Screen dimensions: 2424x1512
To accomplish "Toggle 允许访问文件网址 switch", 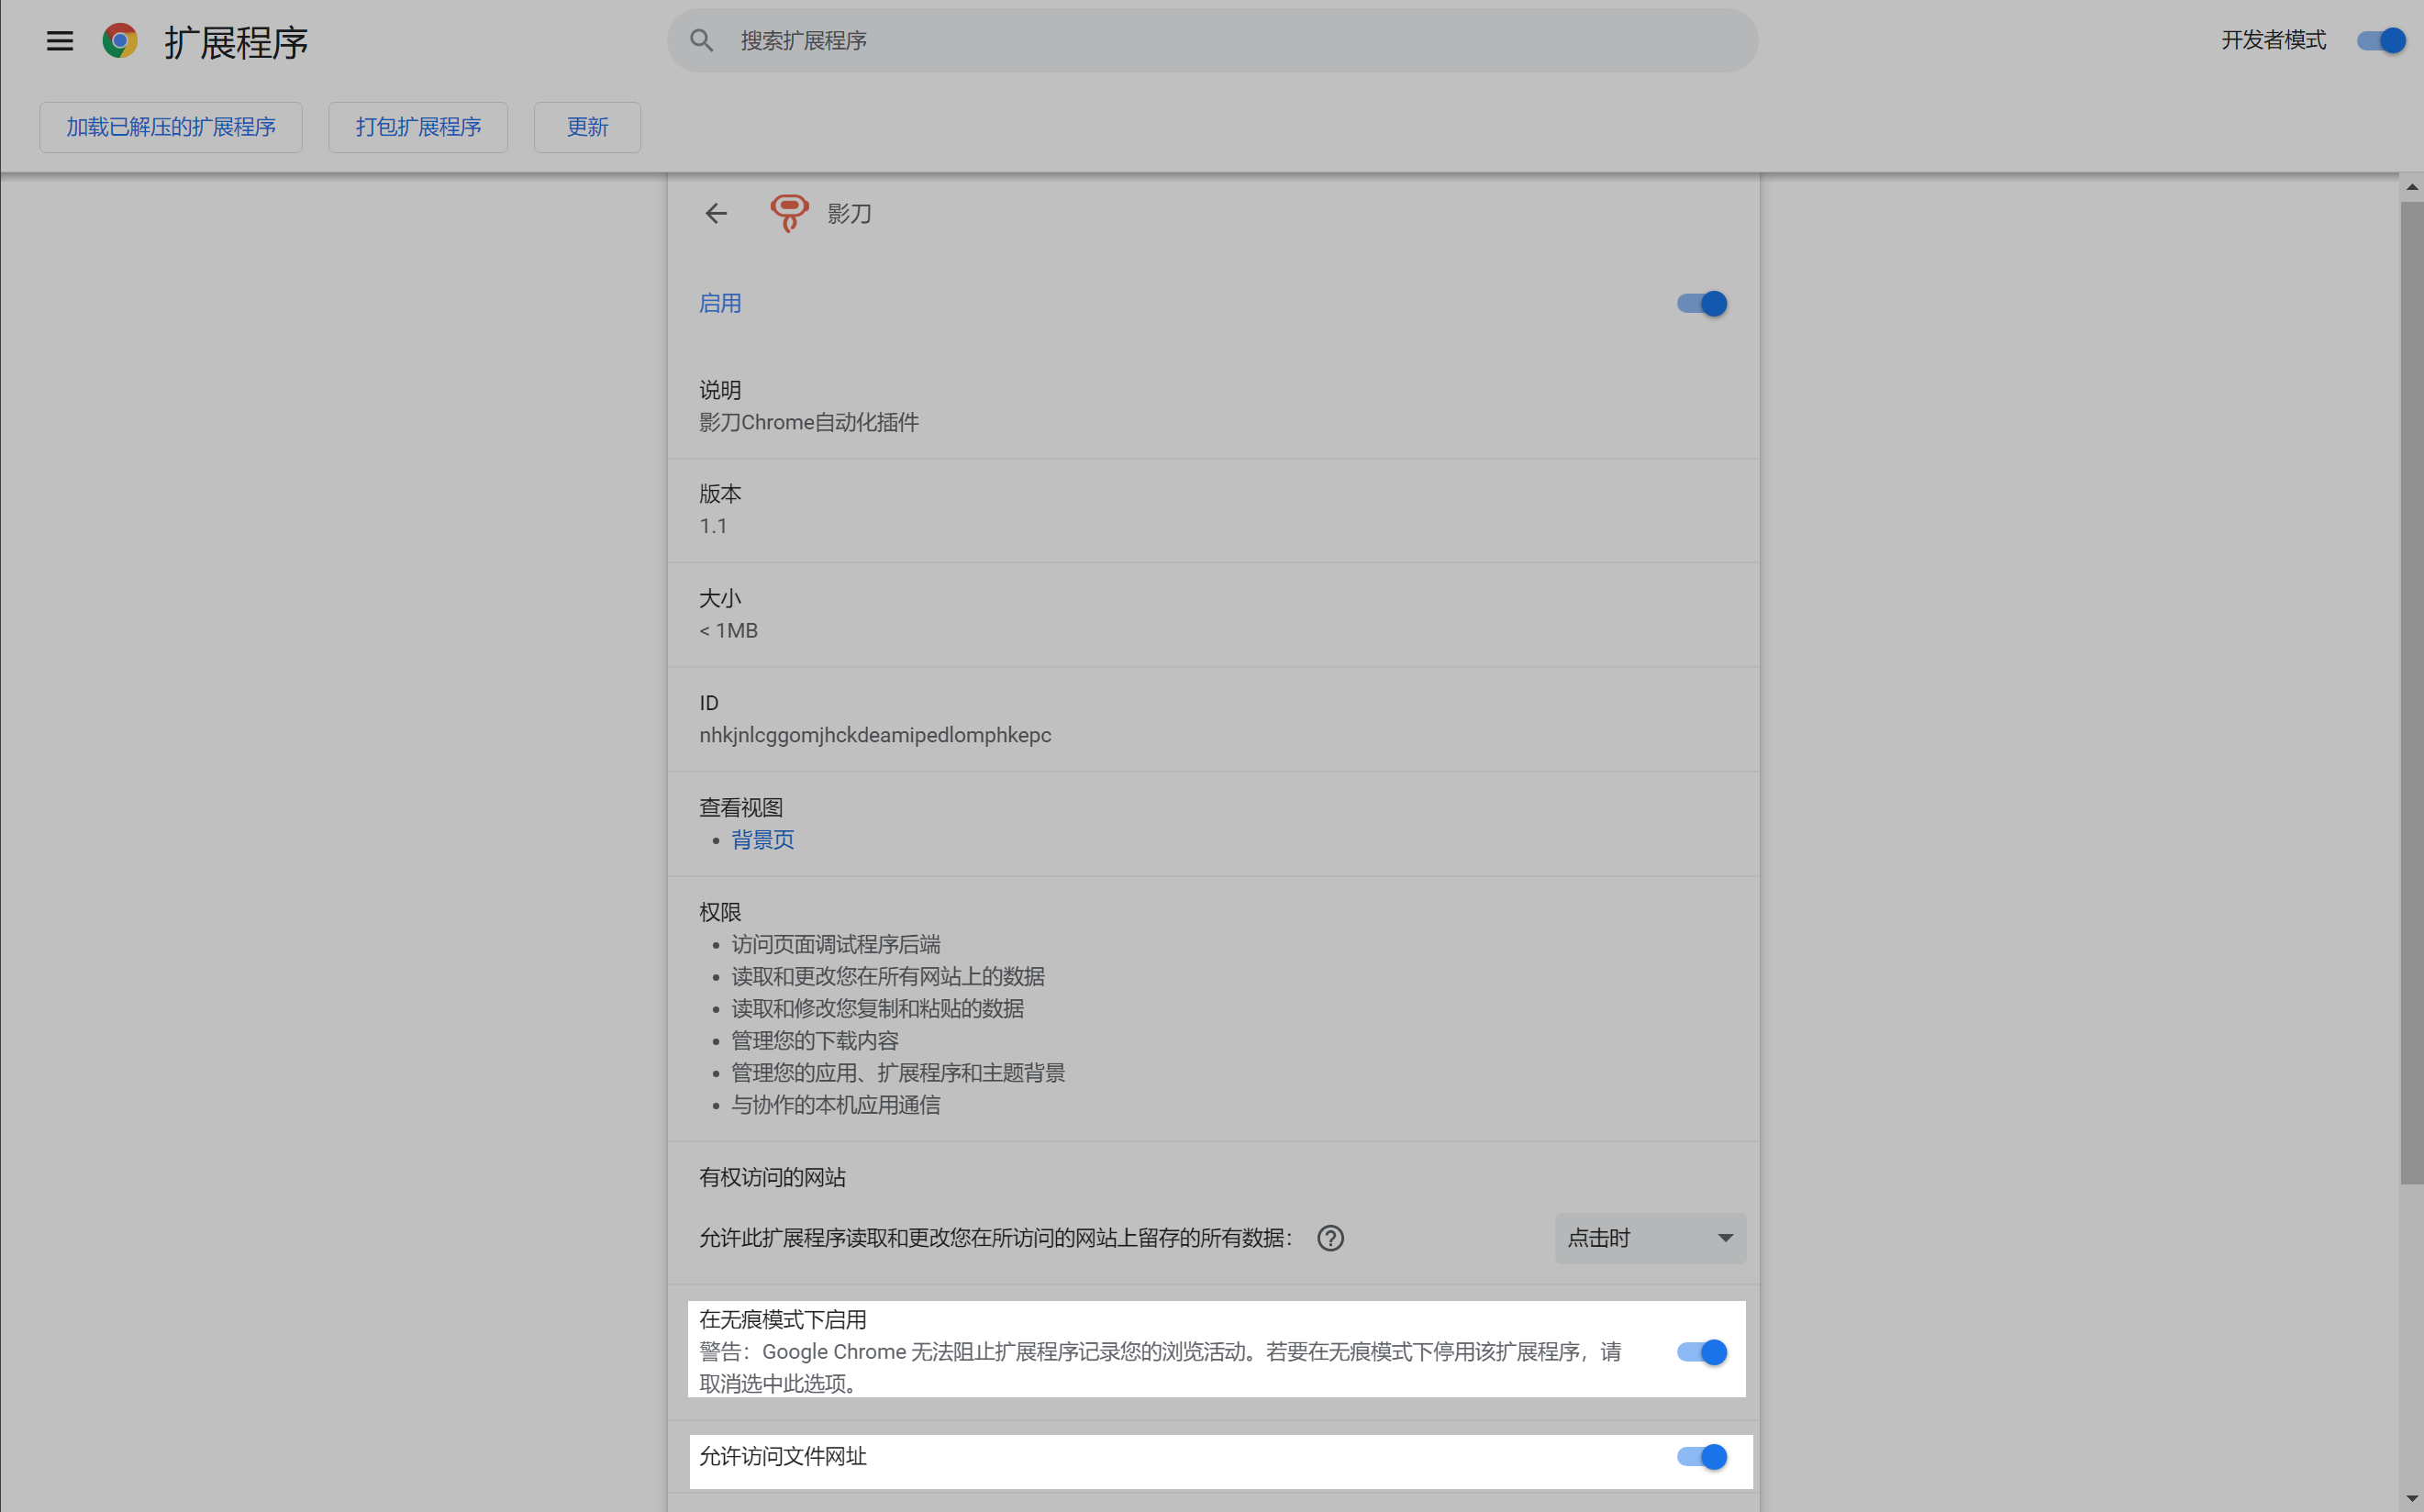I will click(x=1702, y=1457).
